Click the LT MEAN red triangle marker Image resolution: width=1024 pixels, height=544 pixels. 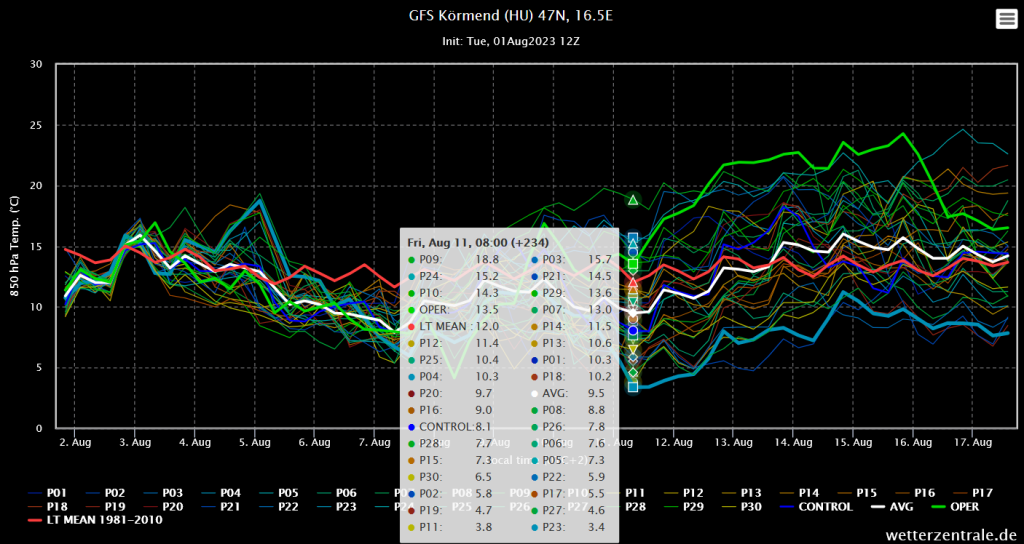pos(633,283)
